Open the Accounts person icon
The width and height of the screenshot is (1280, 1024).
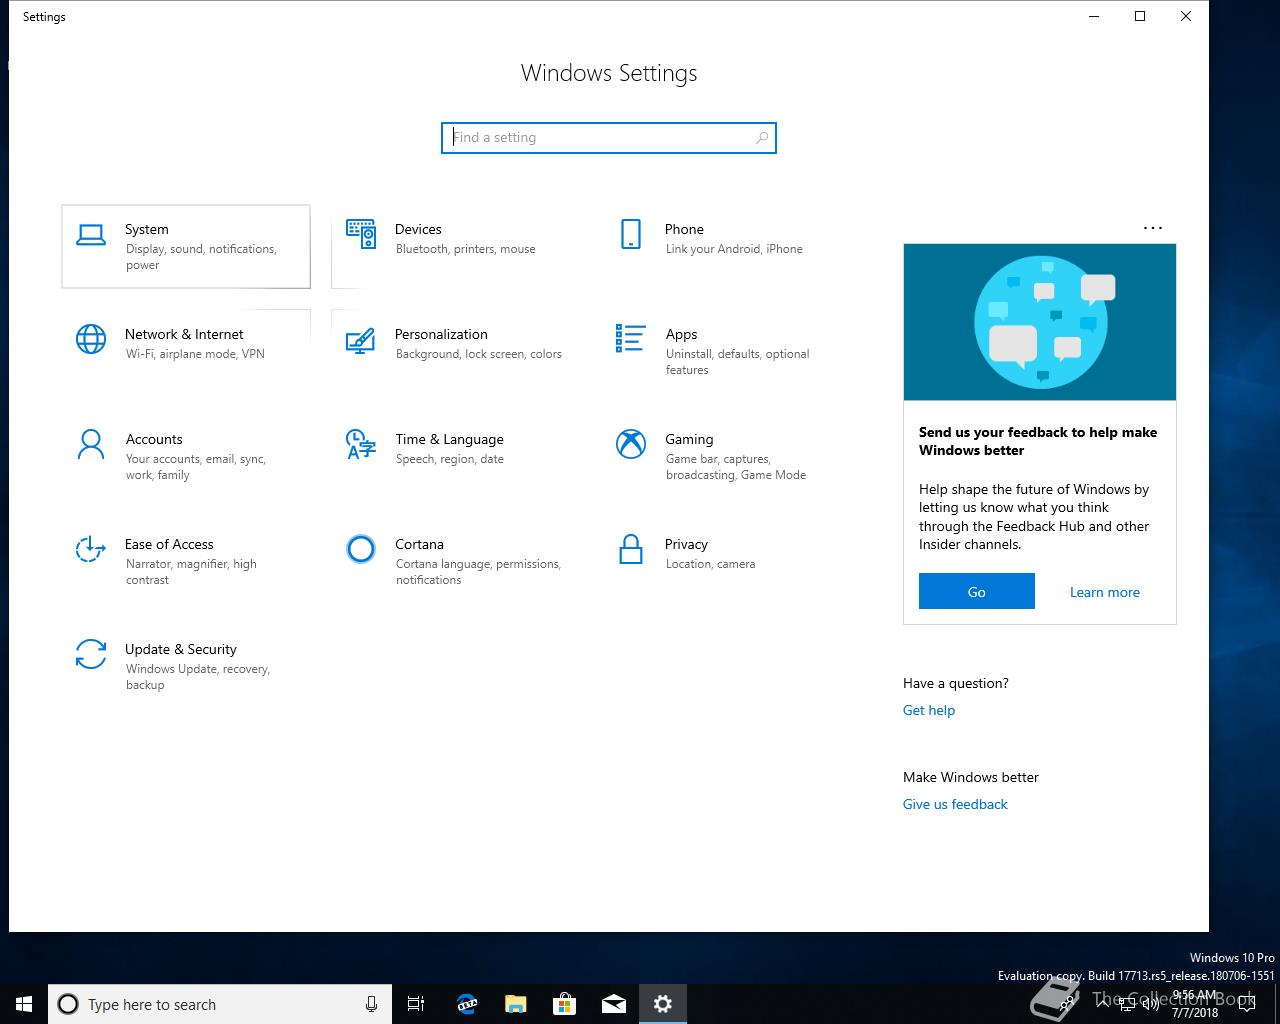pyautogui.click(x=91, y=444)
